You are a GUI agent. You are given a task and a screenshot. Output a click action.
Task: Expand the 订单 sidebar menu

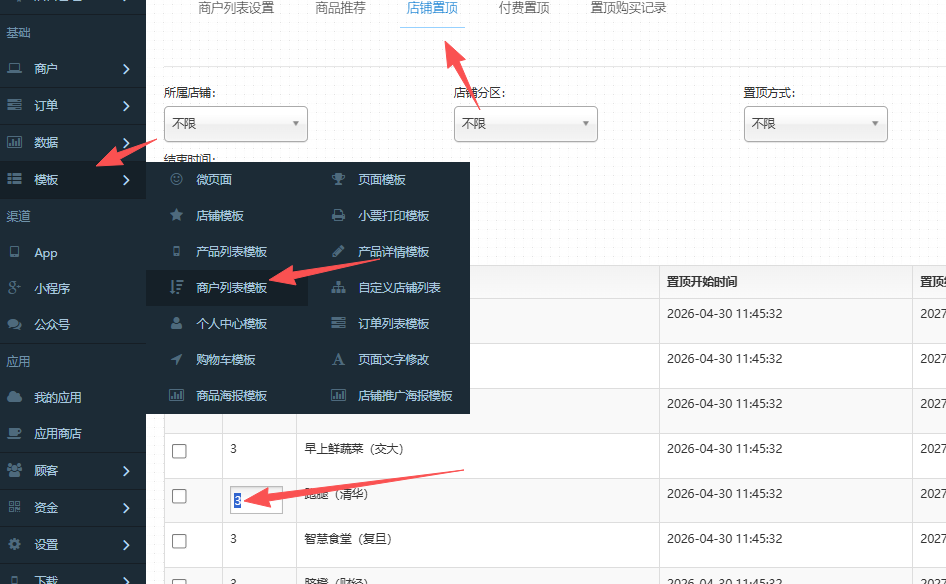[70, 106]
